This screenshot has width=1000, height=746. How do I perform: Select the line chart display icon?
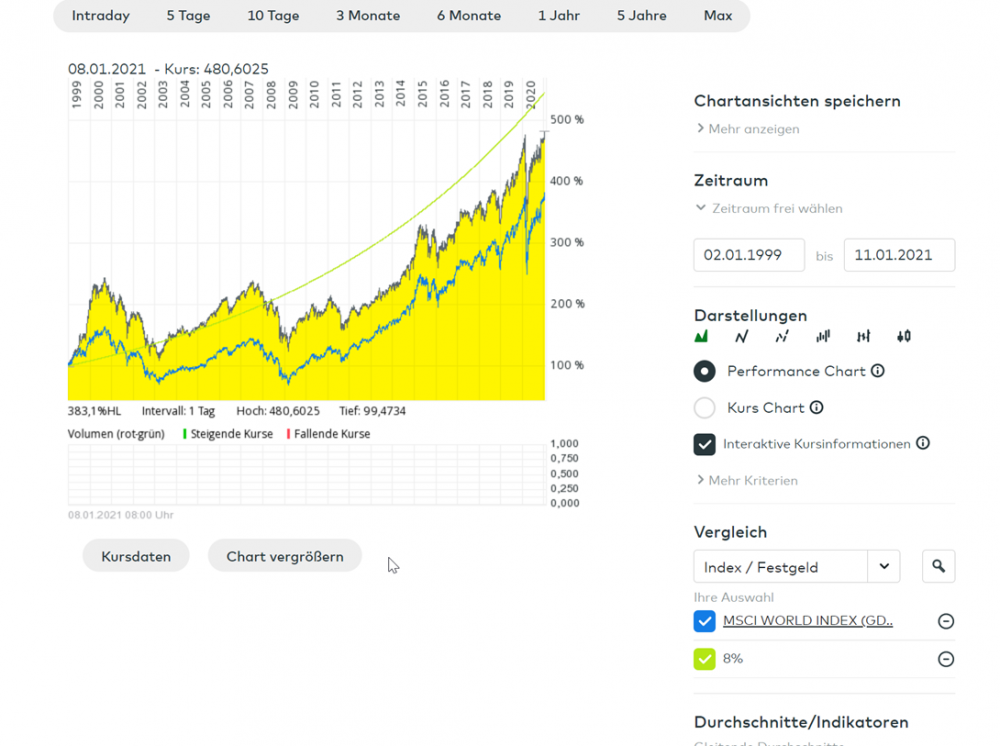(x=742, y=336)
